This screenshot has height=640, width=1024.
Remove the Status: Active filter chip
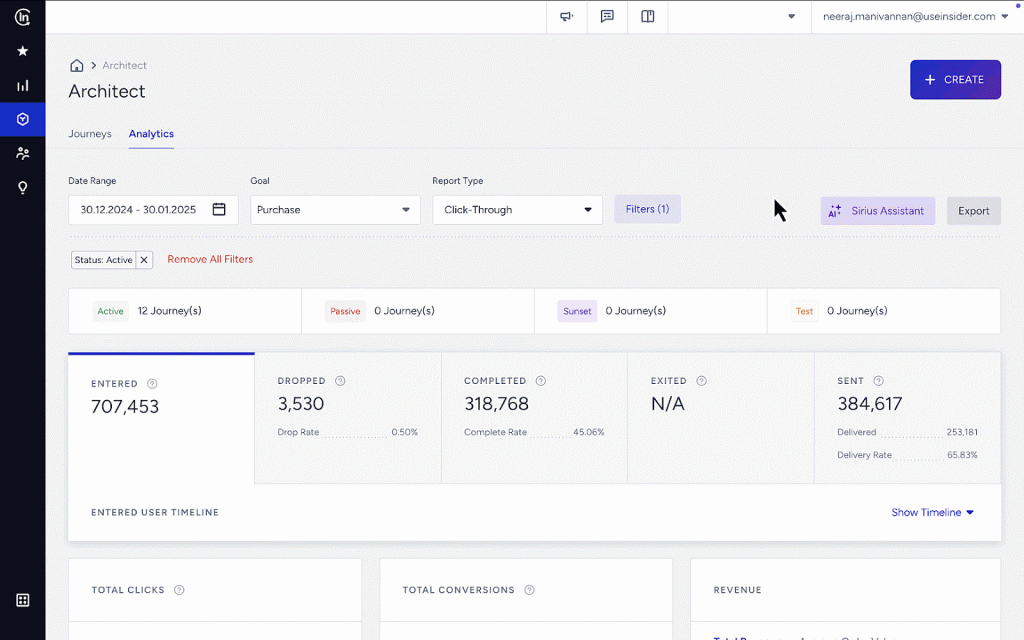[x=144, y=260]
